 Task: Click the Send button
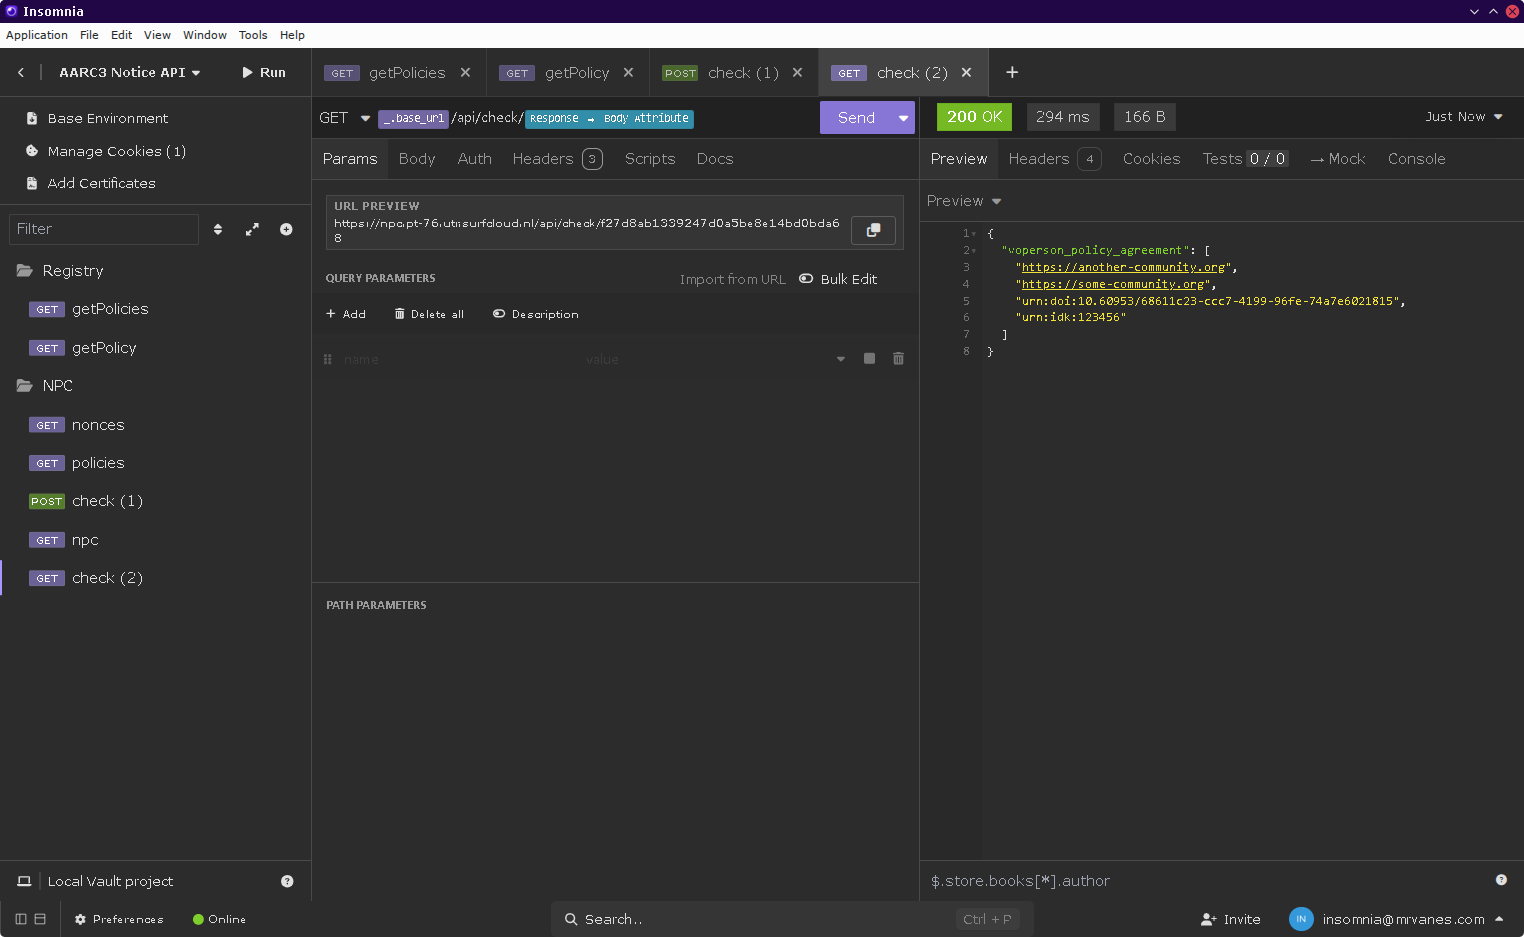[x=856, y=118]
